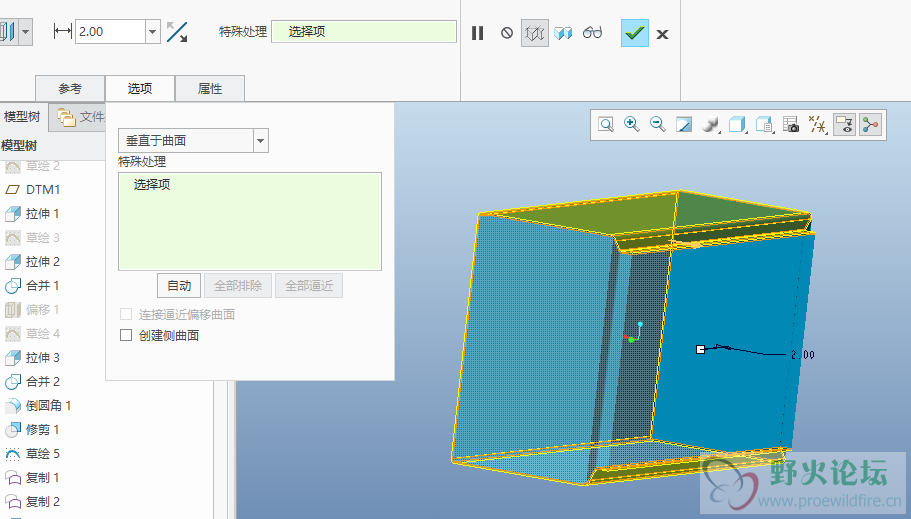Image resolution: width=911 pixels, height=519 pixels.
Task: Open the 参考 tab
Action: (x=70, y=88)
